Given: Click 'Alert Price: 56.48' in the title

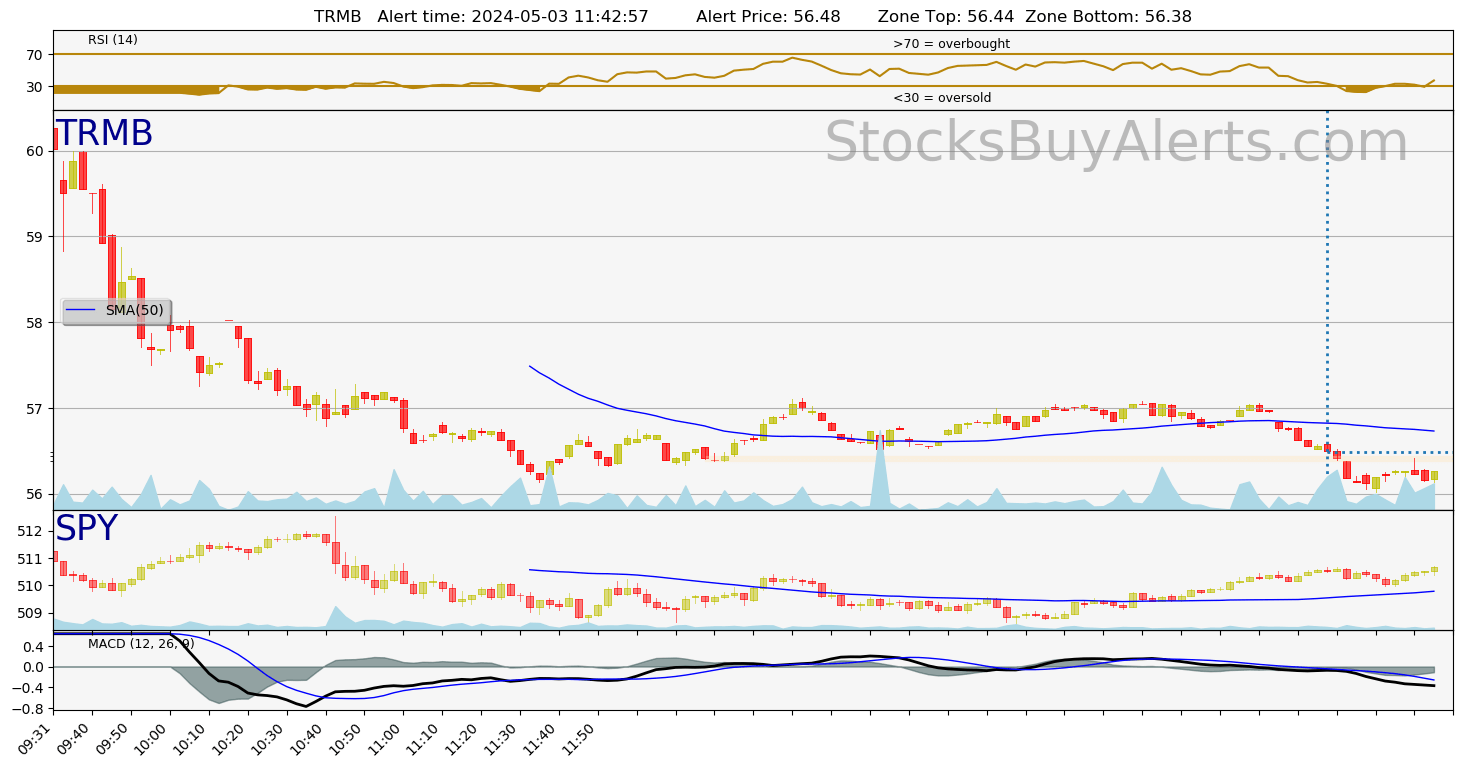Looking at the screenshot, I should coord(767,17).
